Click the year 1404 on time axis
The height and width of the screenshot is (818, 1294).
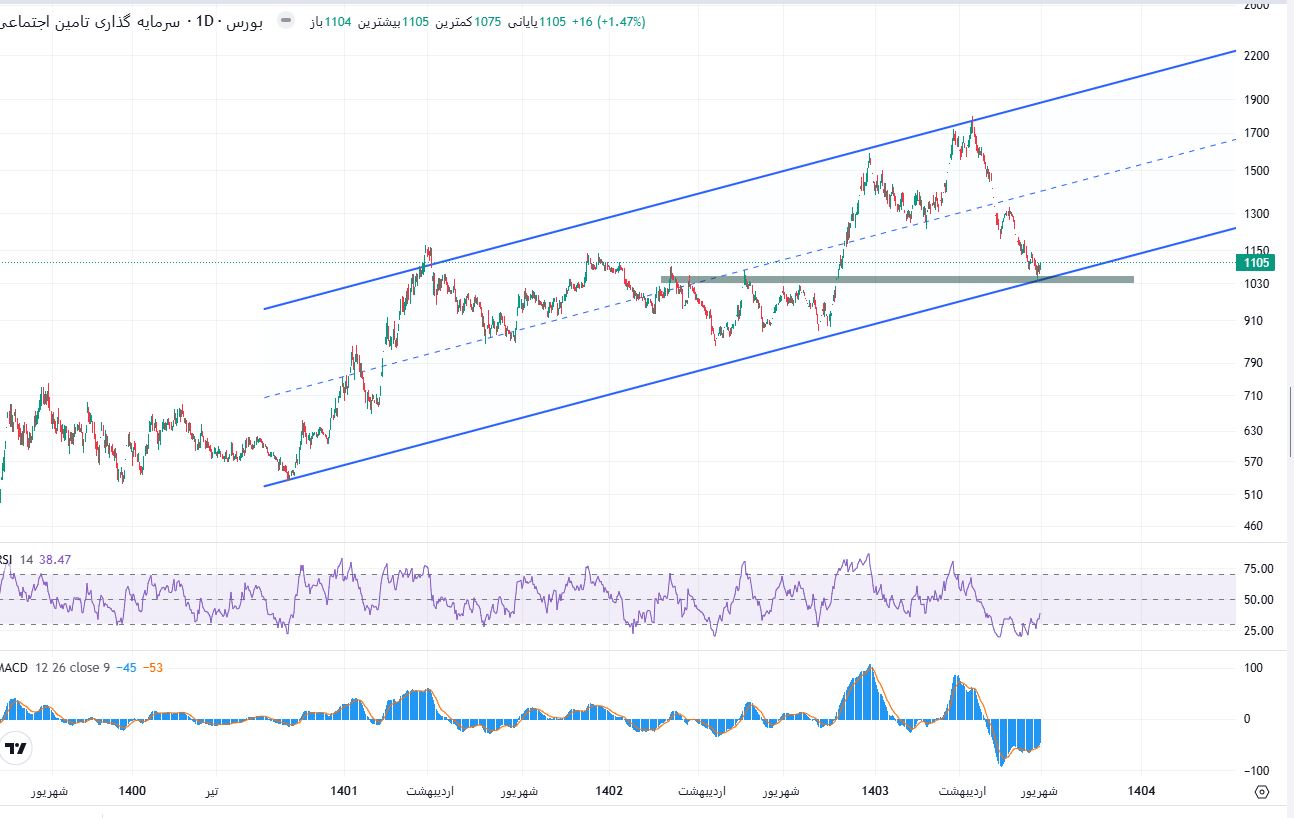(x=1141, y=791)
